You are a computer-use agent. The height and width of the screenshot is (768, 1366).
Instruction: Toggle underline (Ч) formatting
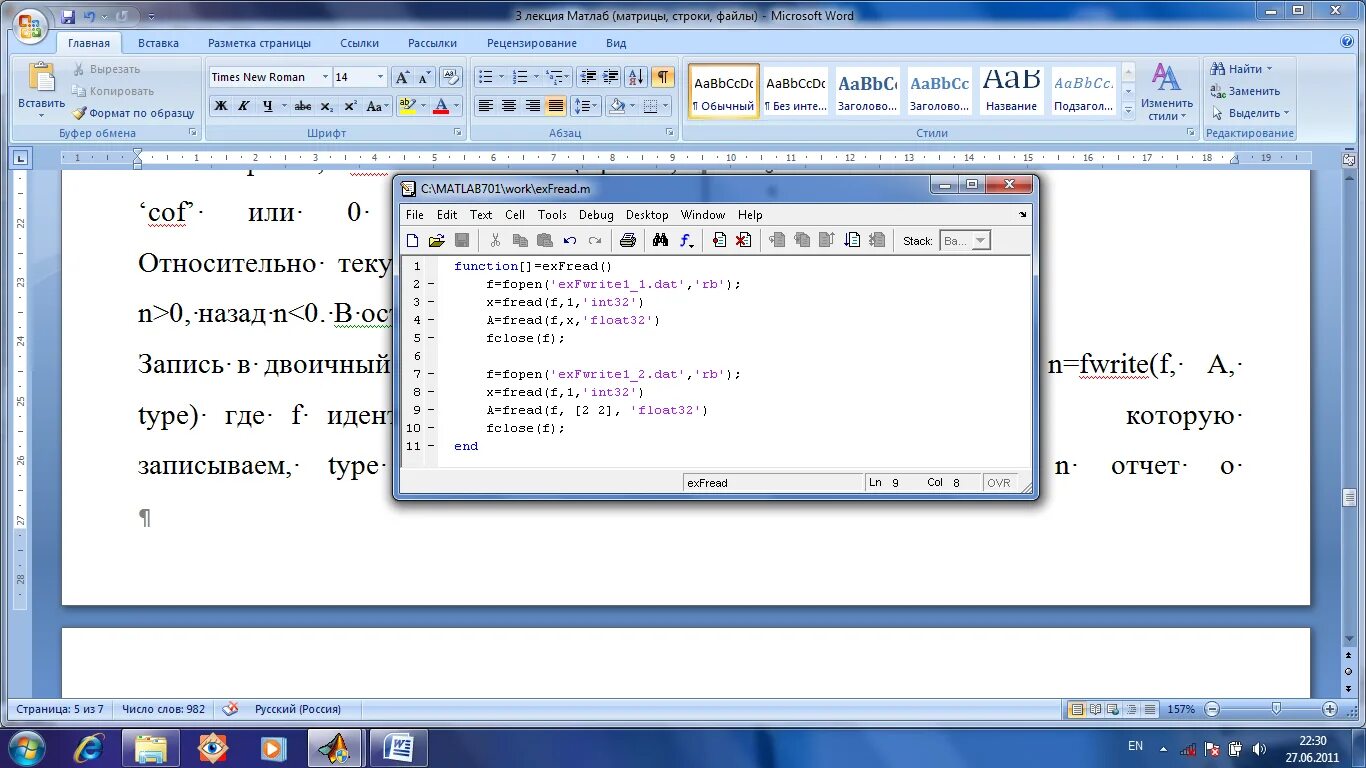point(267,106)
